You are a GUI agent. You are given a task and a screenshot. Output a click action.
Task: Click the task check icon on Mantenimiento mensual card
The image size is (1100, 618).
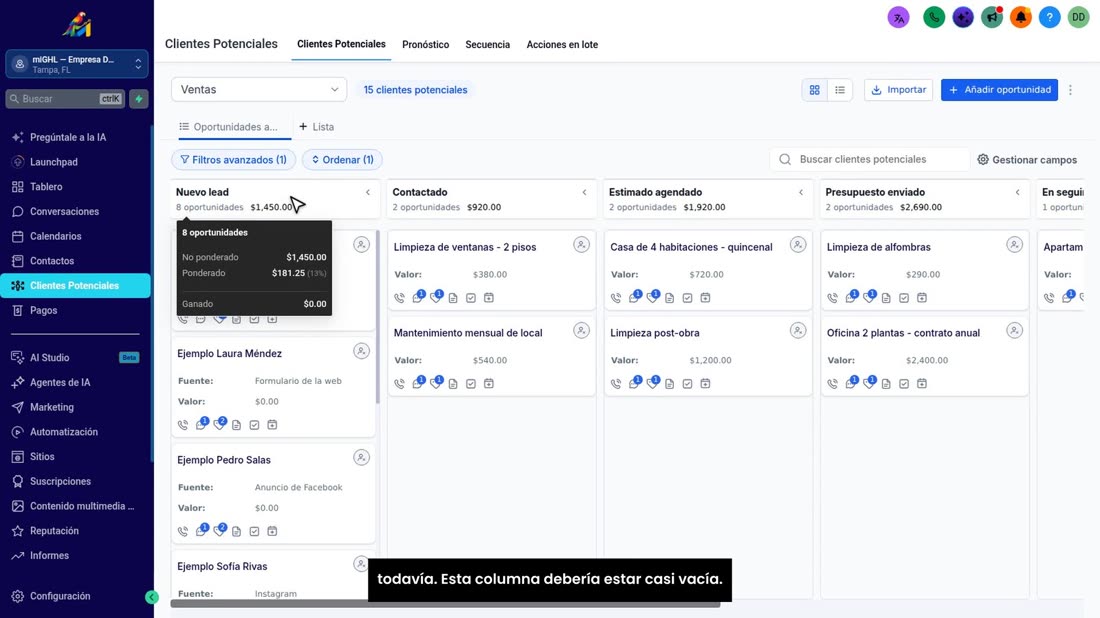(471, 384)
